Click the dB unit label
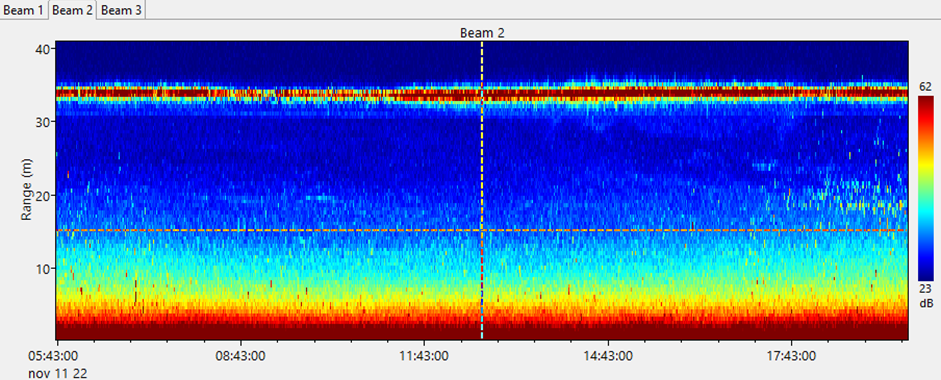This screenshot has height=380, width=941. (x=925, y=304)
